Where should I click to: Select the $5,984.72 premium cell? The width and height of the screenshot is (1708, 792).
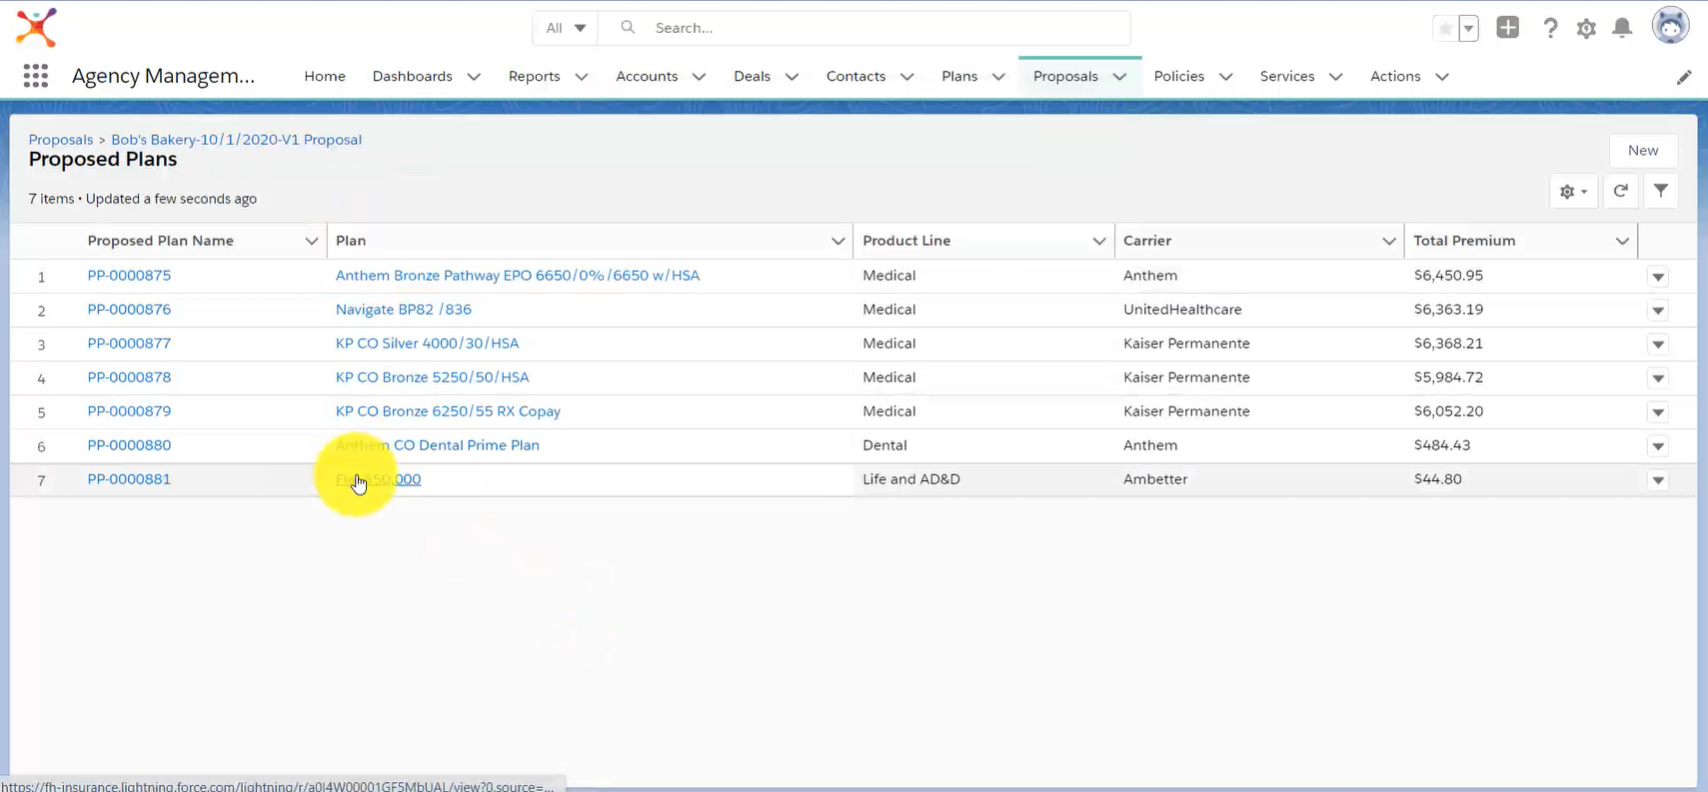[1448, 377]
